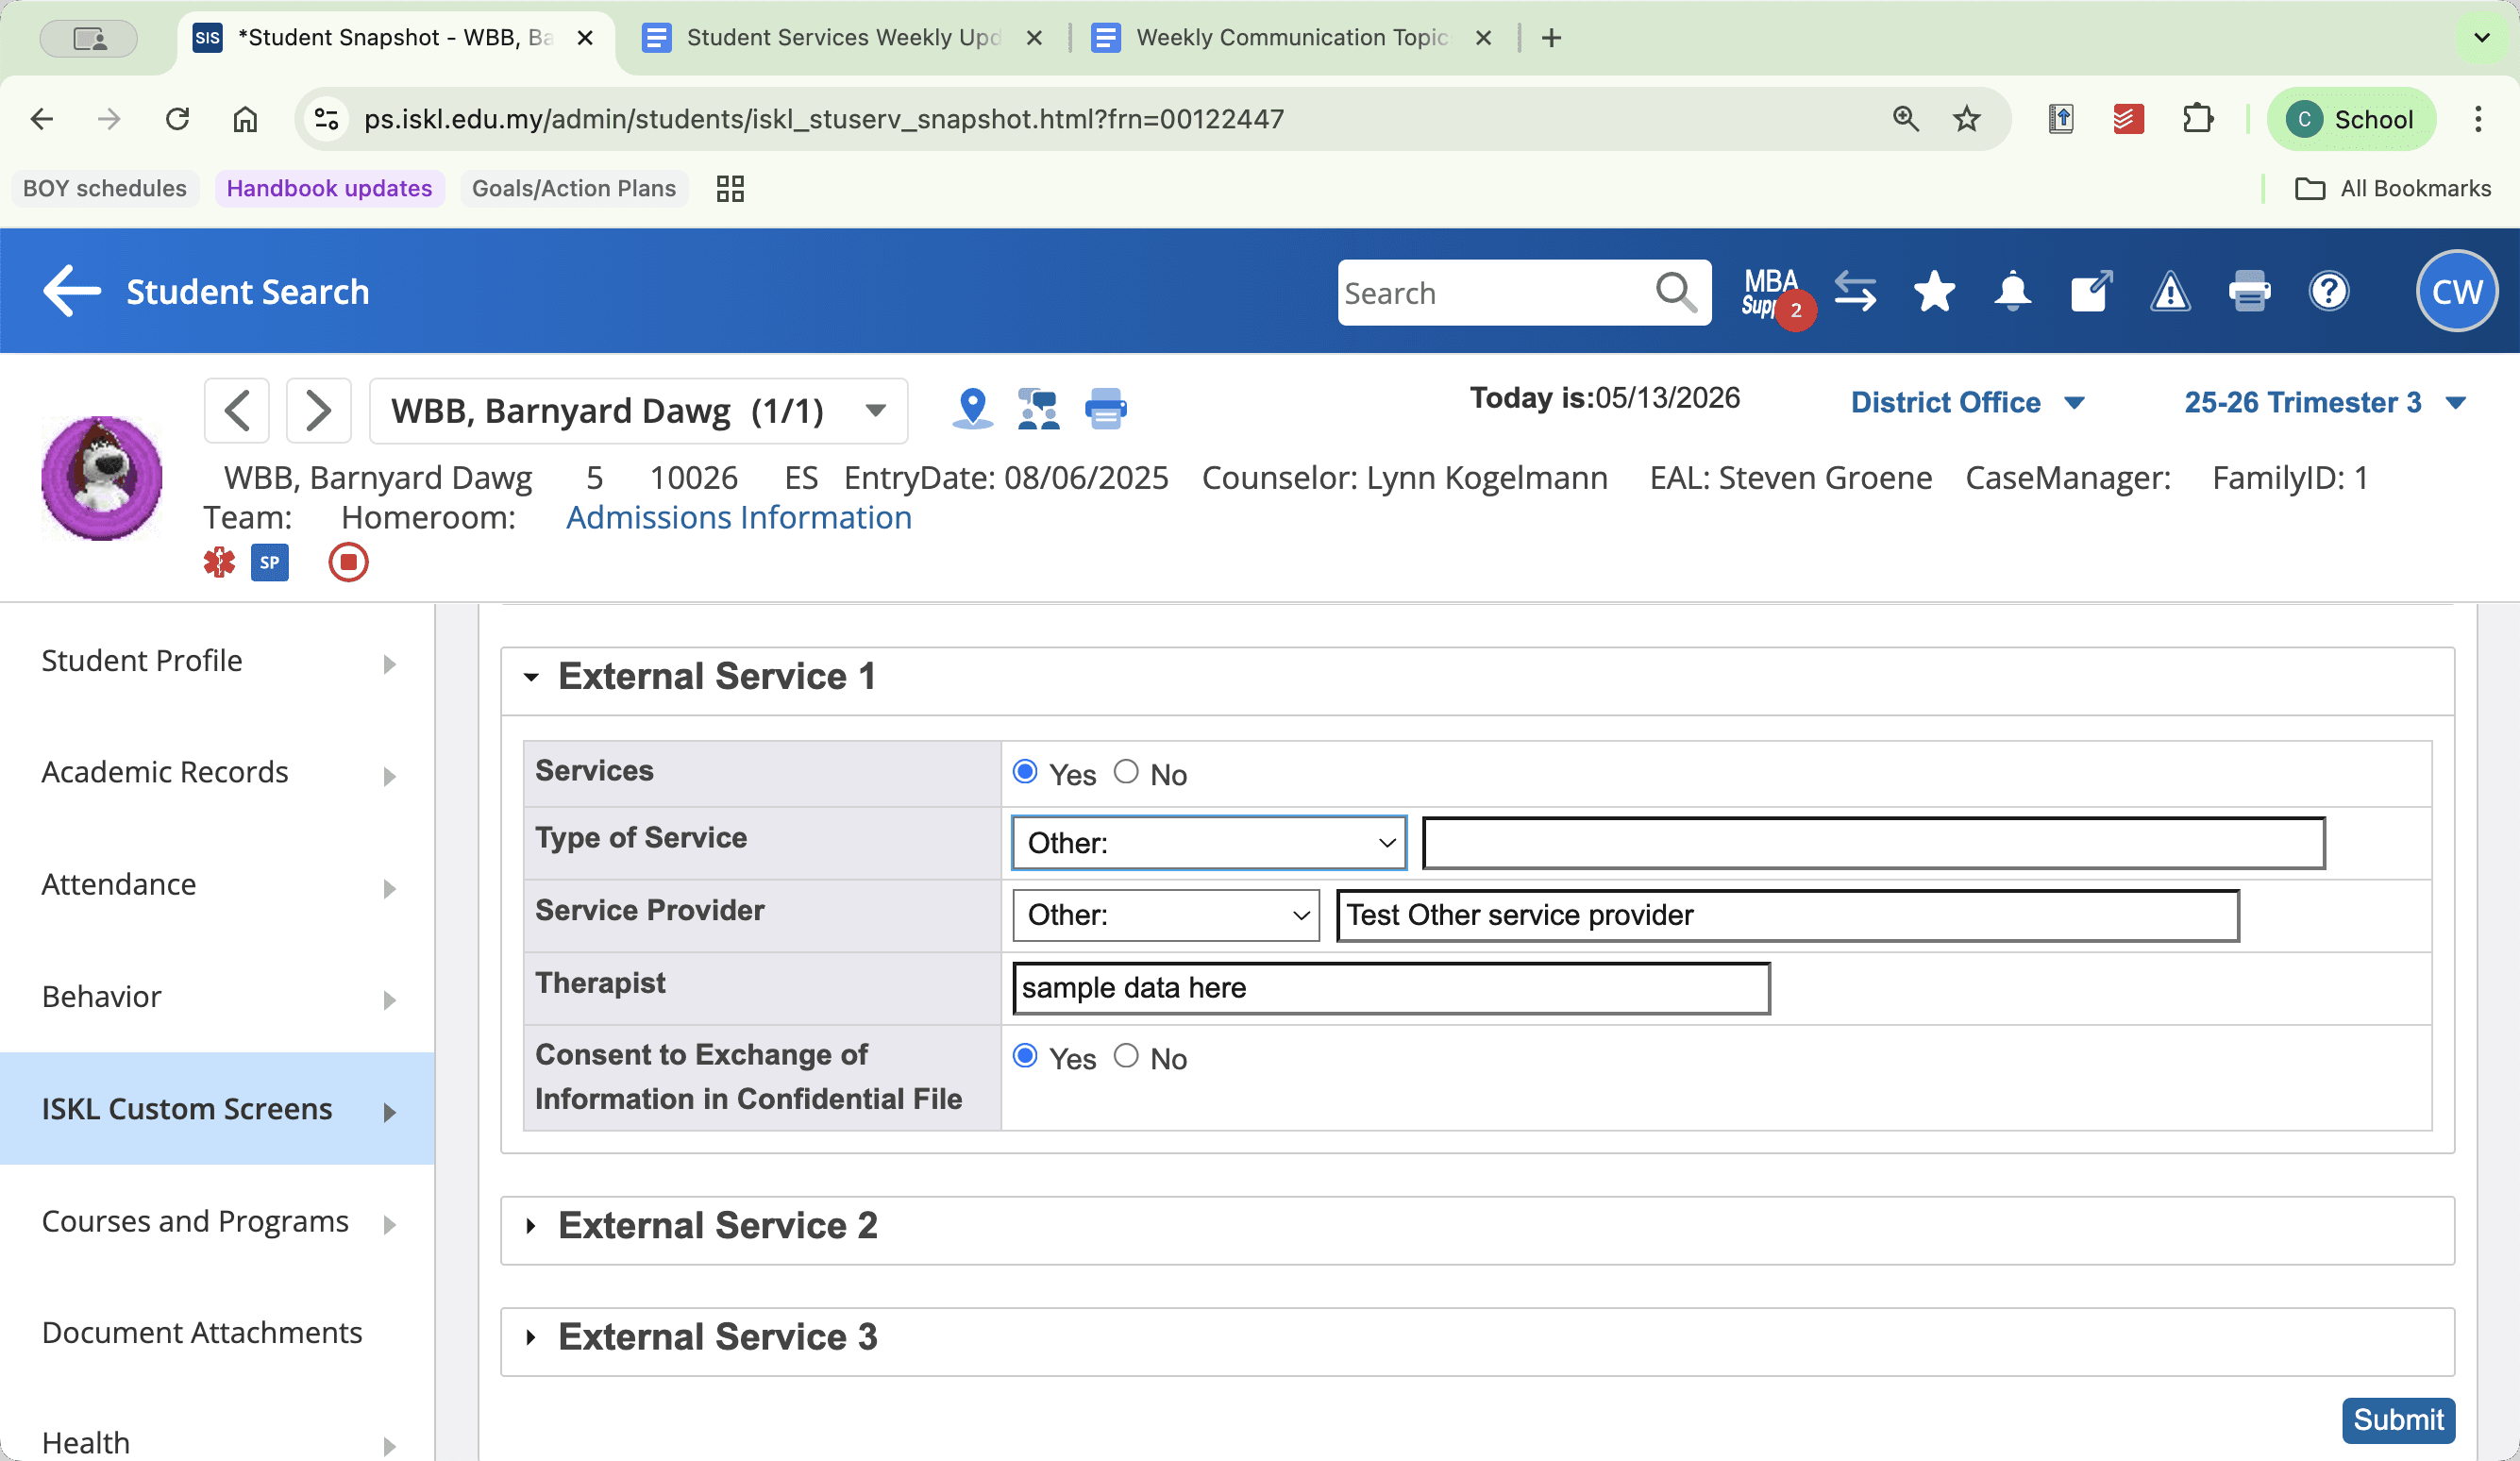
Task: Open Academic Records in sidebar
Action: (217, 773)
